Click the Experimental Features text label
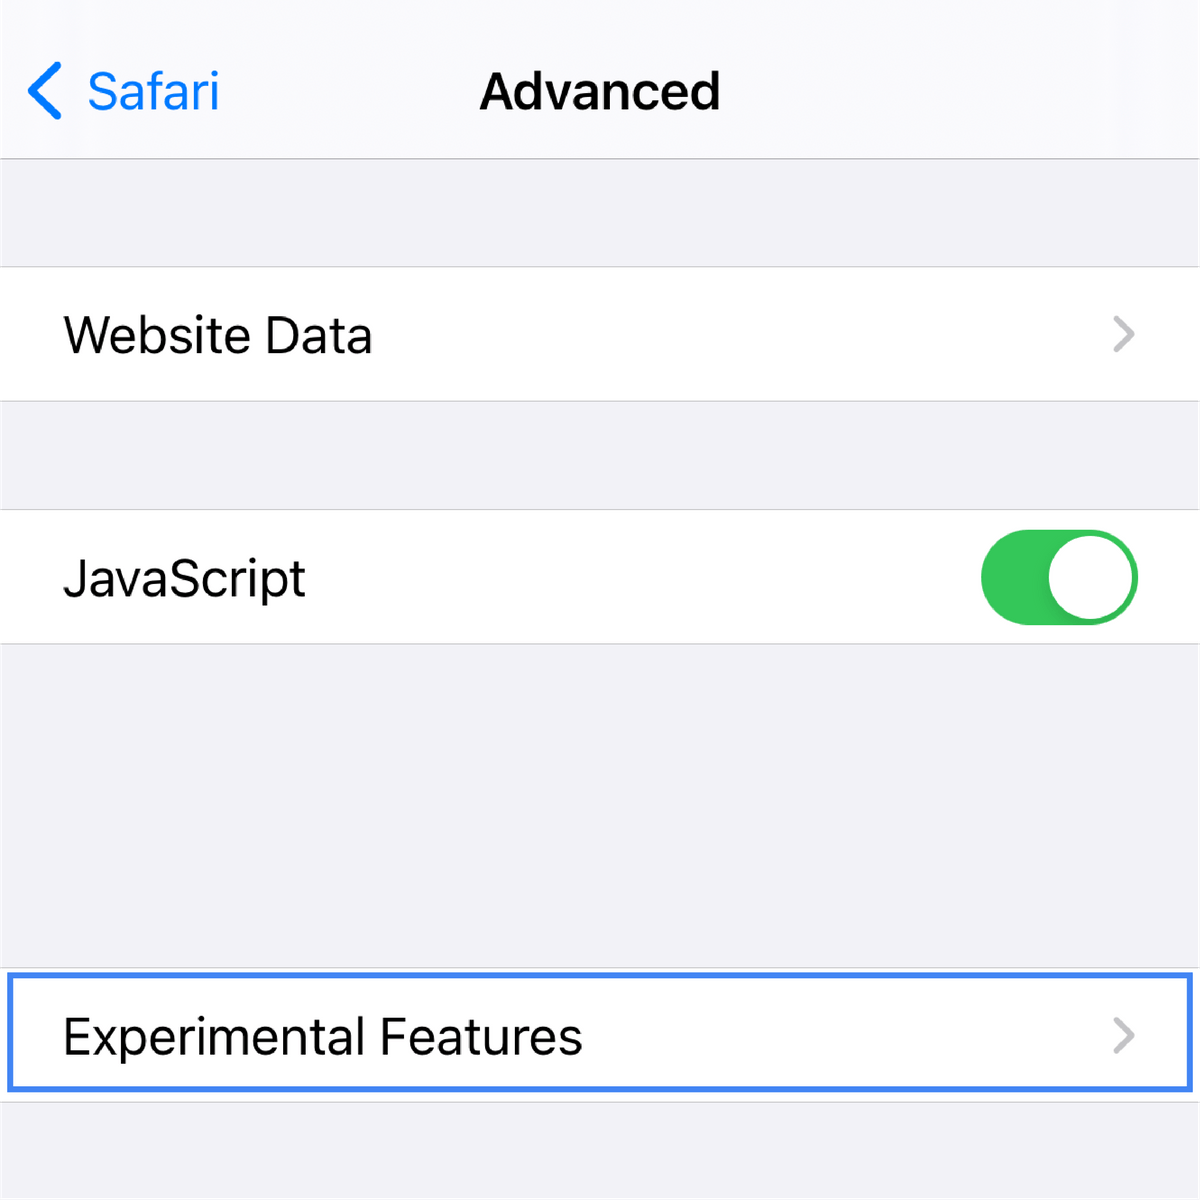 click(322, 1037)
